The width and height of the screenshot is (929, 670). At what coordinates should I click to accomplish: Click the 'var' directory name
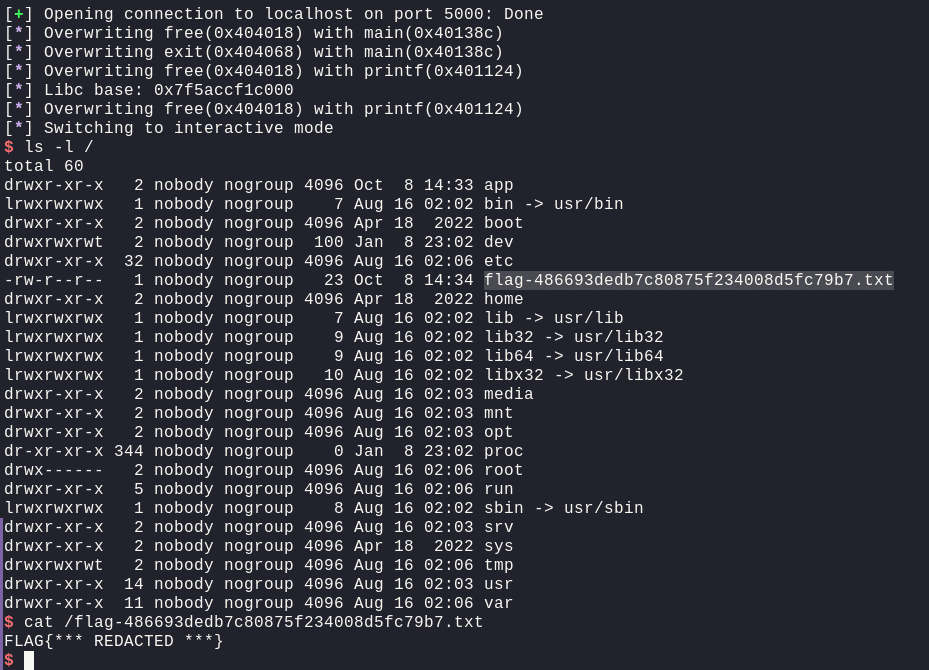click(498, 603)
